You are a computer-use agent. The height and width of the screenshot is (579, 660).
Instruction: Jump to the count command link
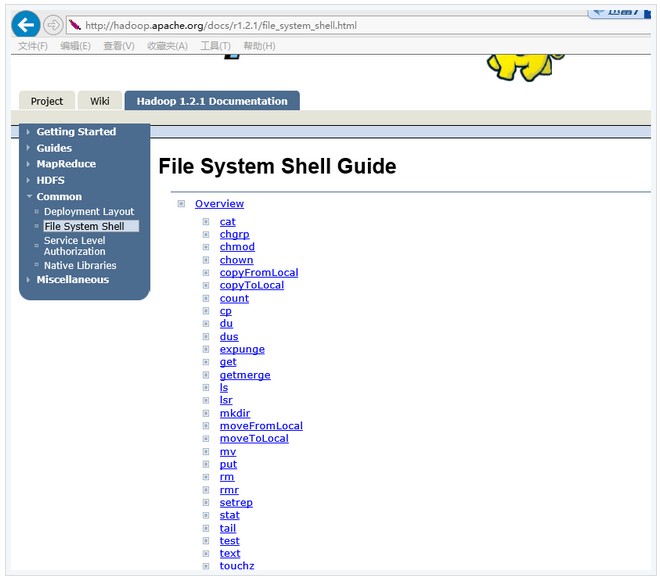tap(234, 298)
